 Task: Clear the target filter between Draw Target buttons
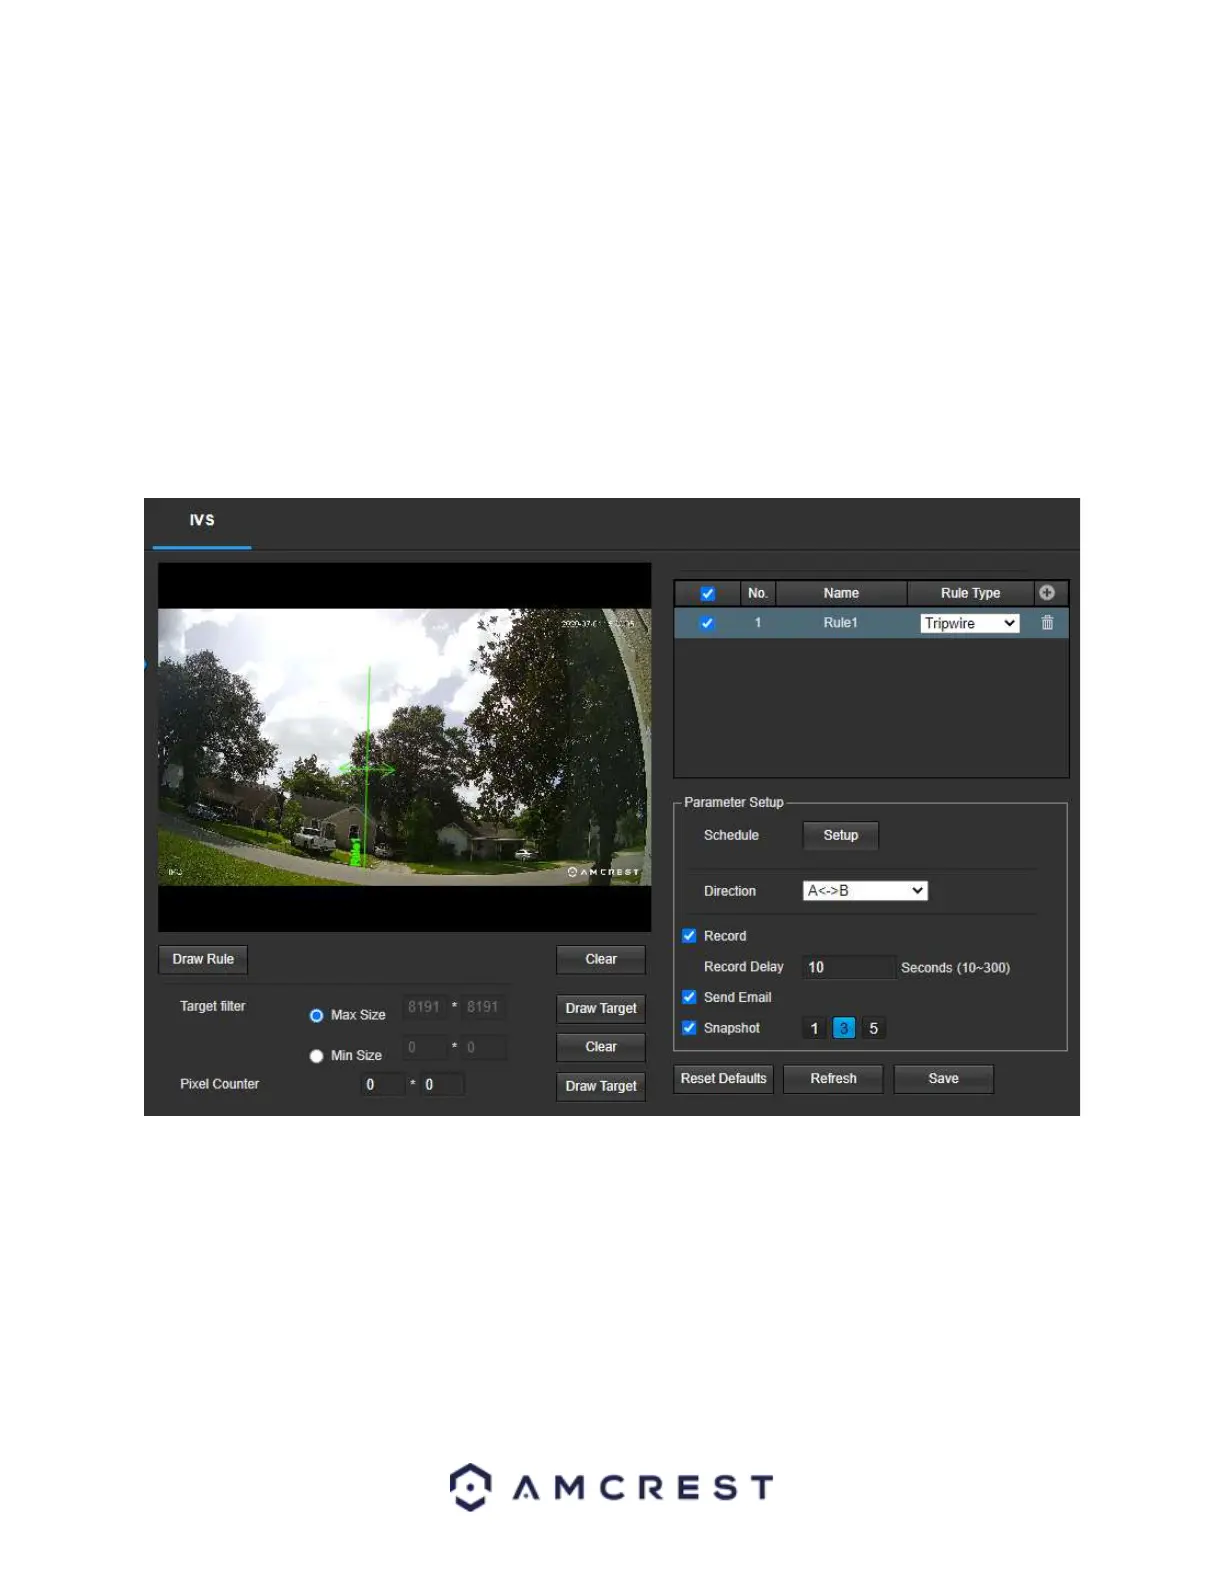click(x=601, y=1047)
